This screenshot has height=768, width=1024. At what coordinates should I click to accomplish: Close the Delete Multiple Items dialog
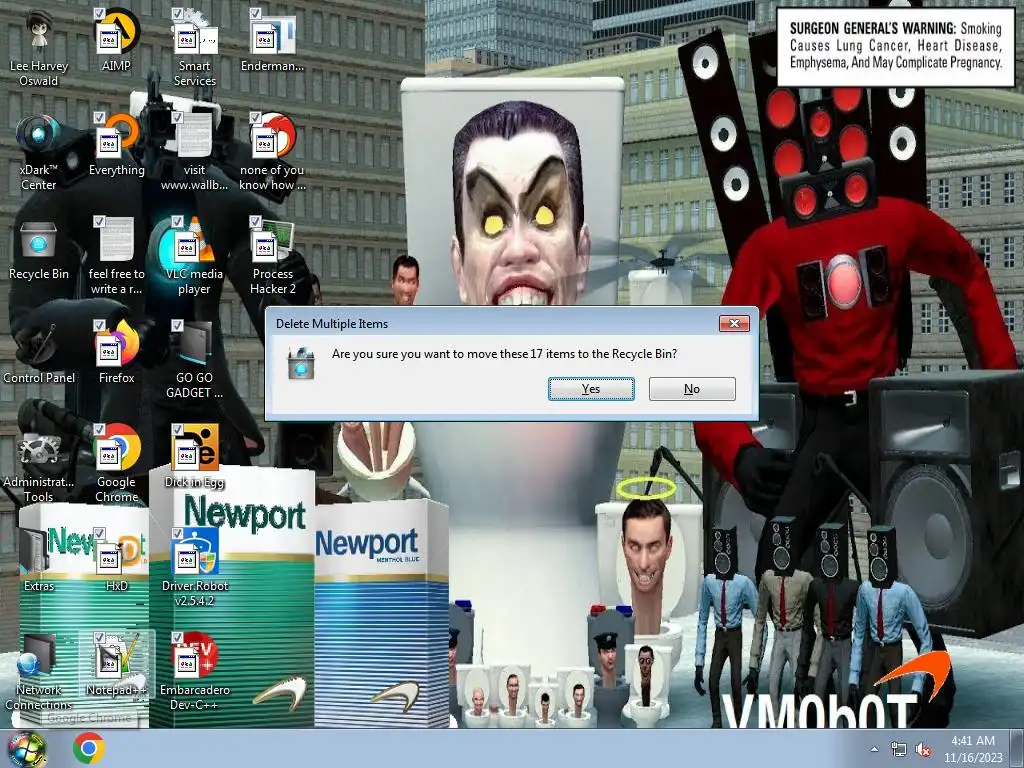(734, 323)
